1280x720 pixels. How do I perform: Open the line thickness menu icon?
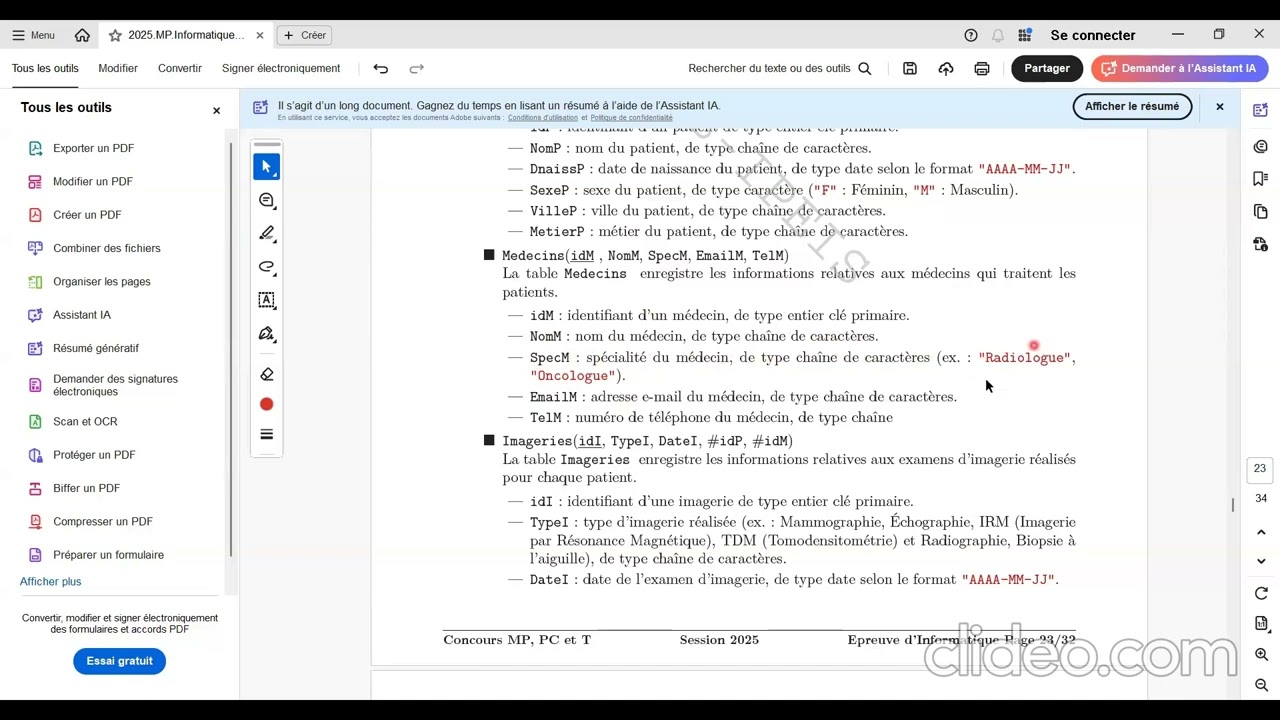[266, 434]
